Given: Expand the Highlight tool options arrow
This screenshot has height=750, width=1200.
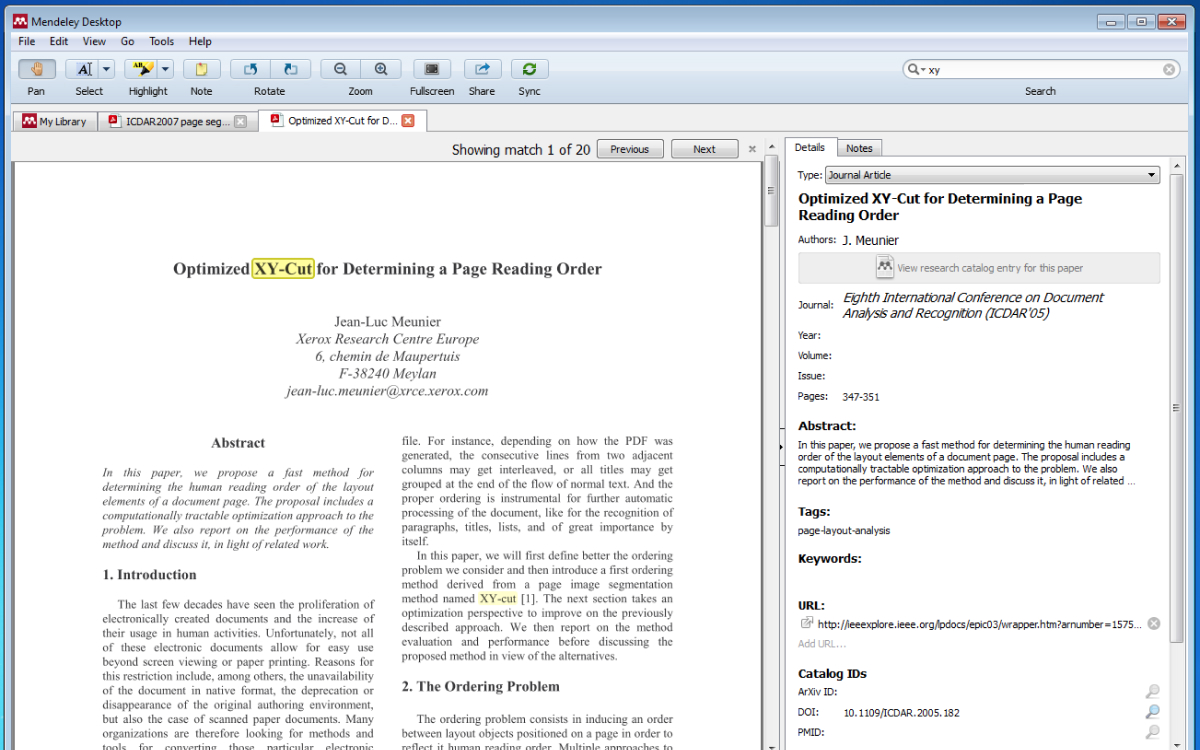Looking at the screenshot, I should tap(166, 69).
